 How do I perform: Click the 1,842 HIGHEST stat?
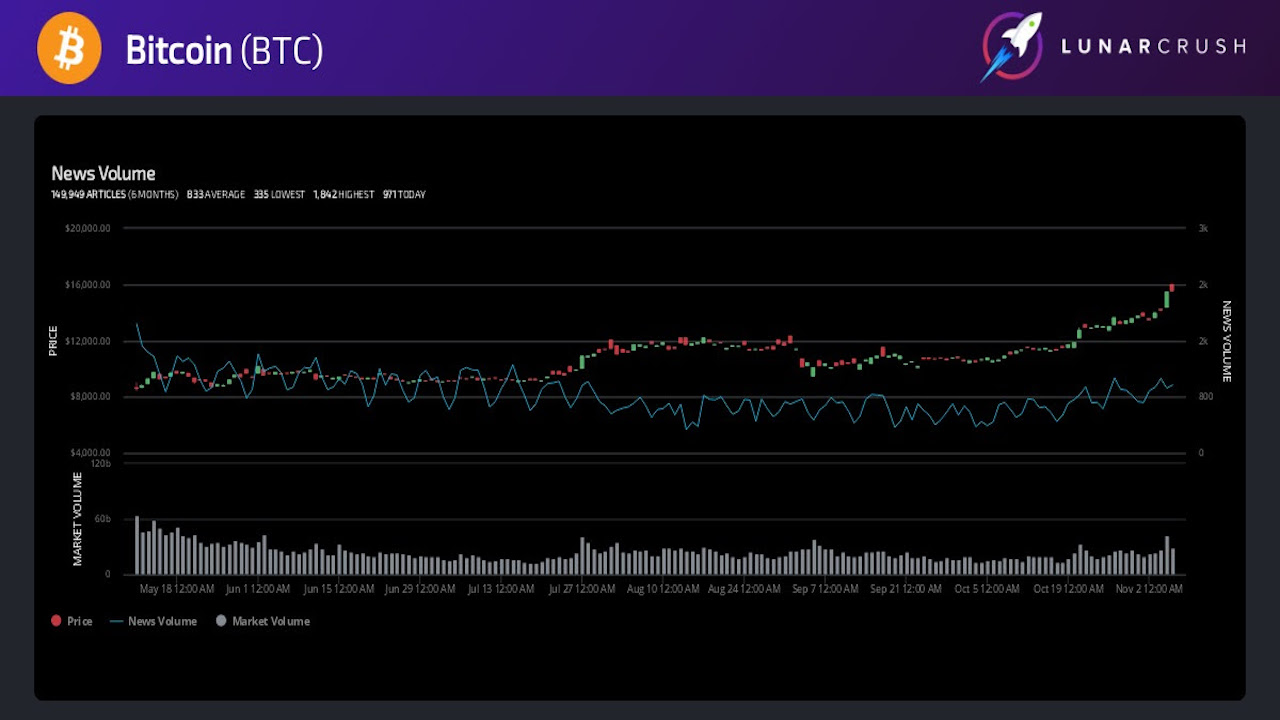(343, 194)
